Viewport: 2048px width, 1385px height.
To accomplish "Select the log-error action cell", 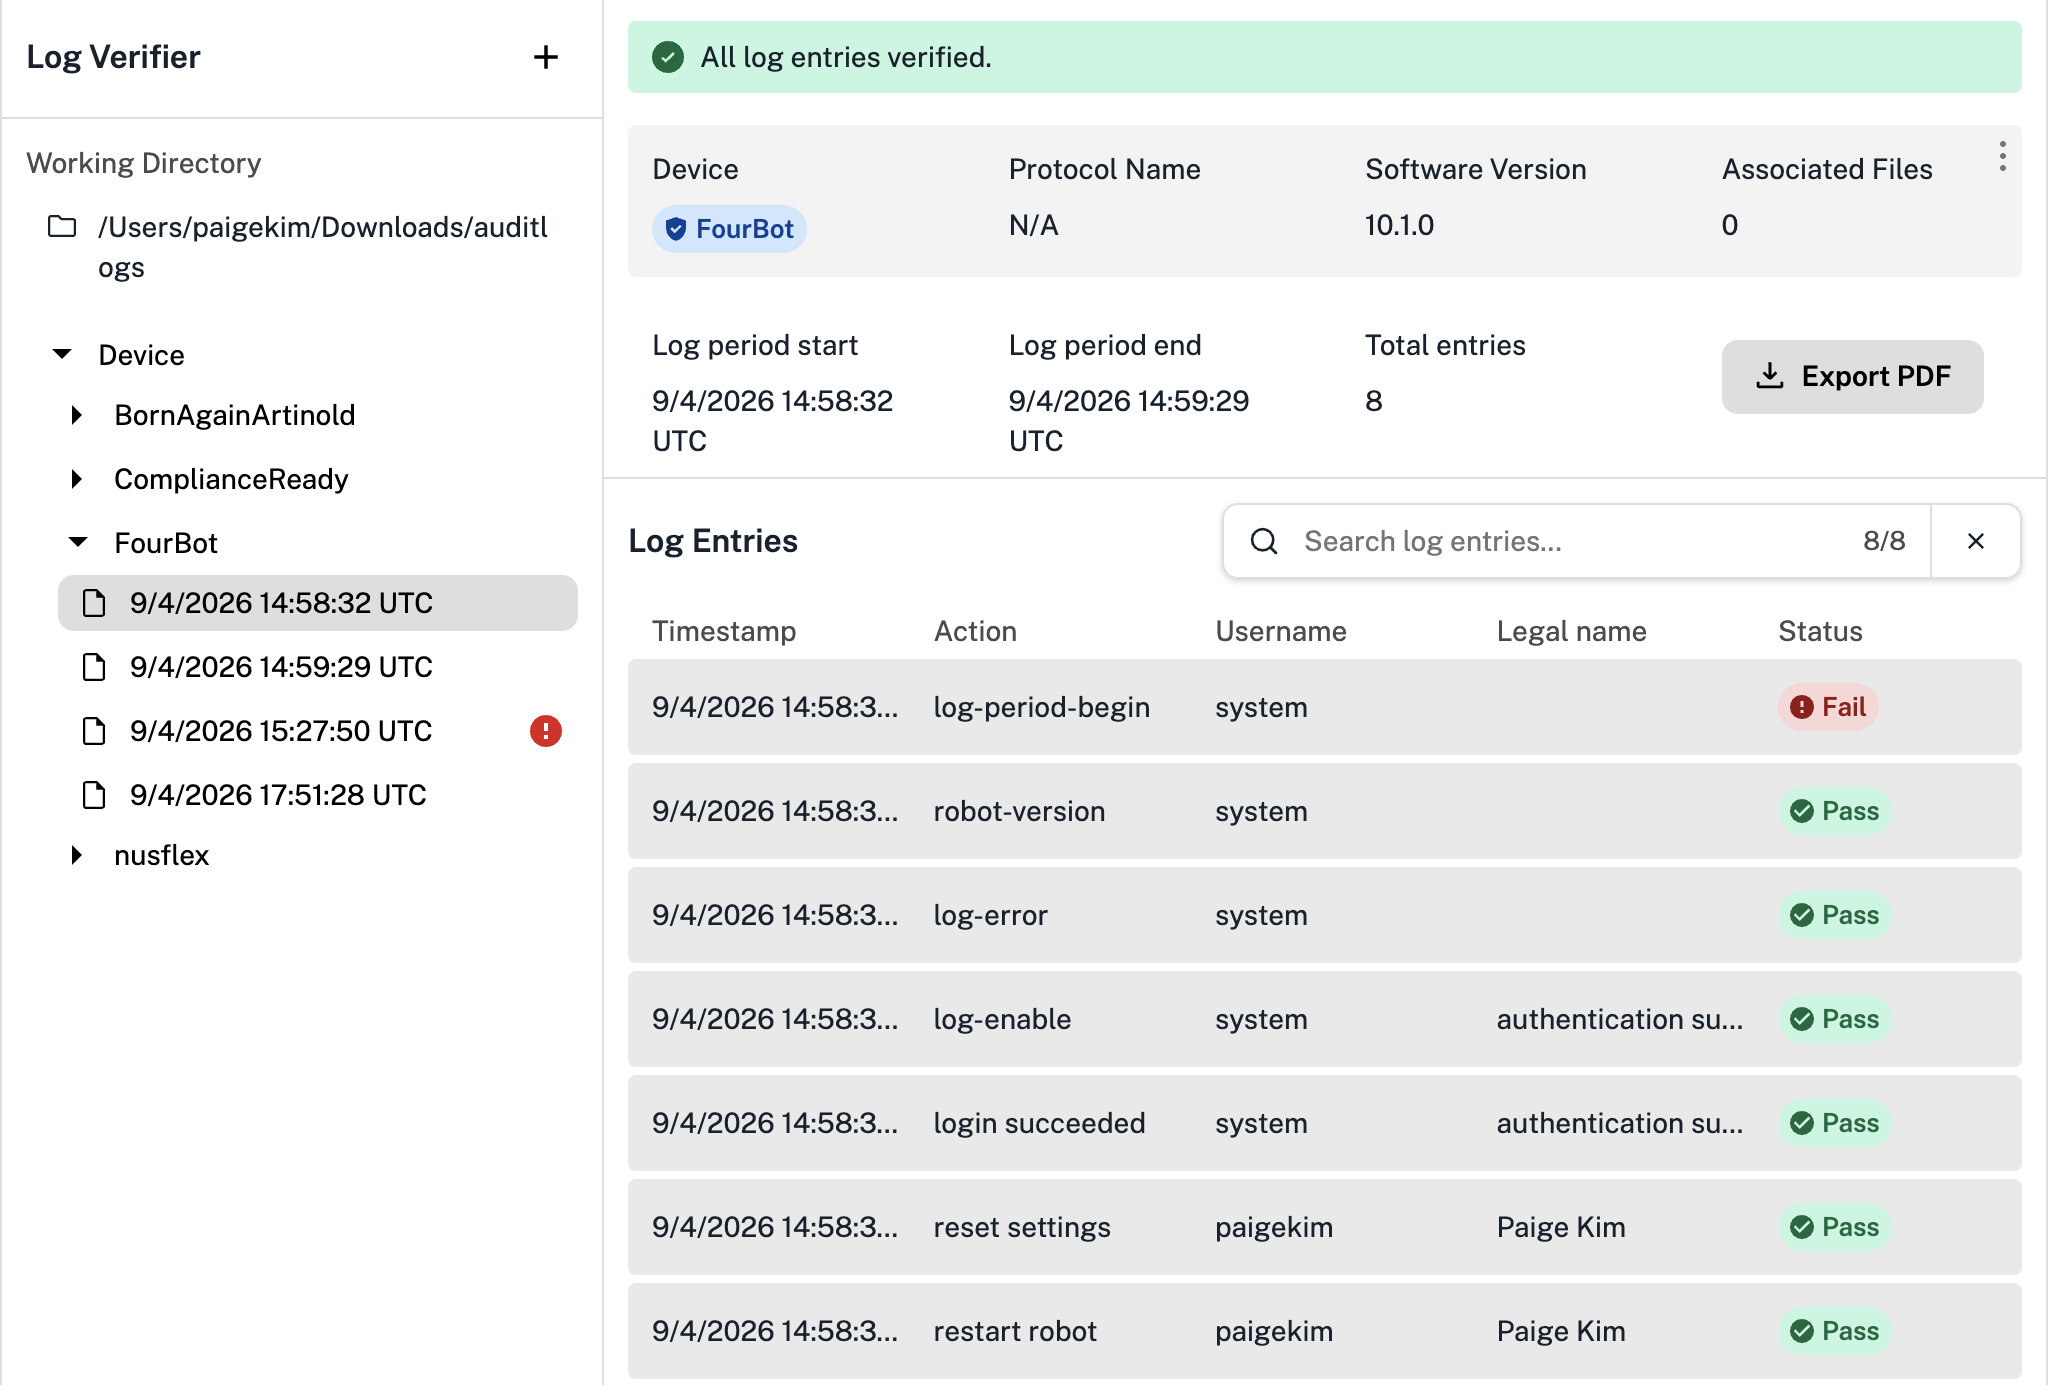I will [x=990, y=915].
